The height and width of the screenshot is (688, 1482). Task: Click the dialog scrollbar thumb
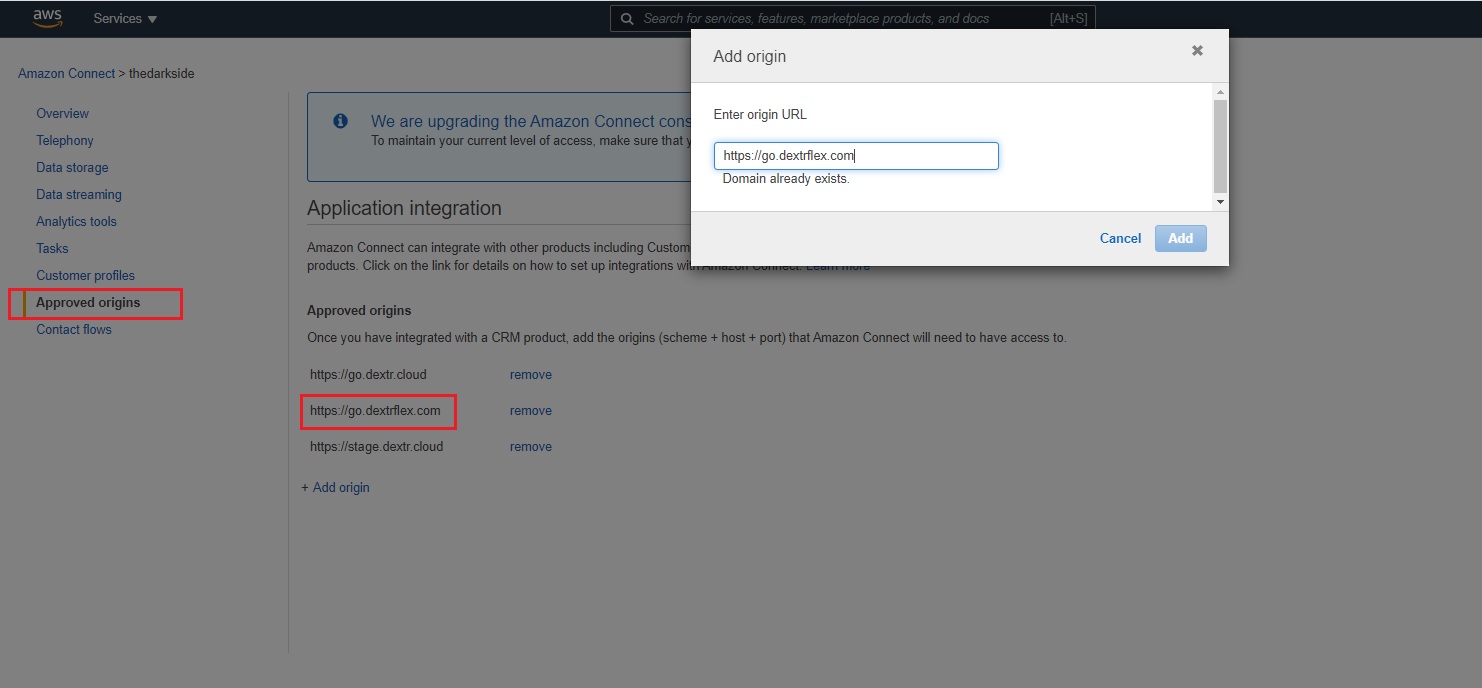[1220, 146]
